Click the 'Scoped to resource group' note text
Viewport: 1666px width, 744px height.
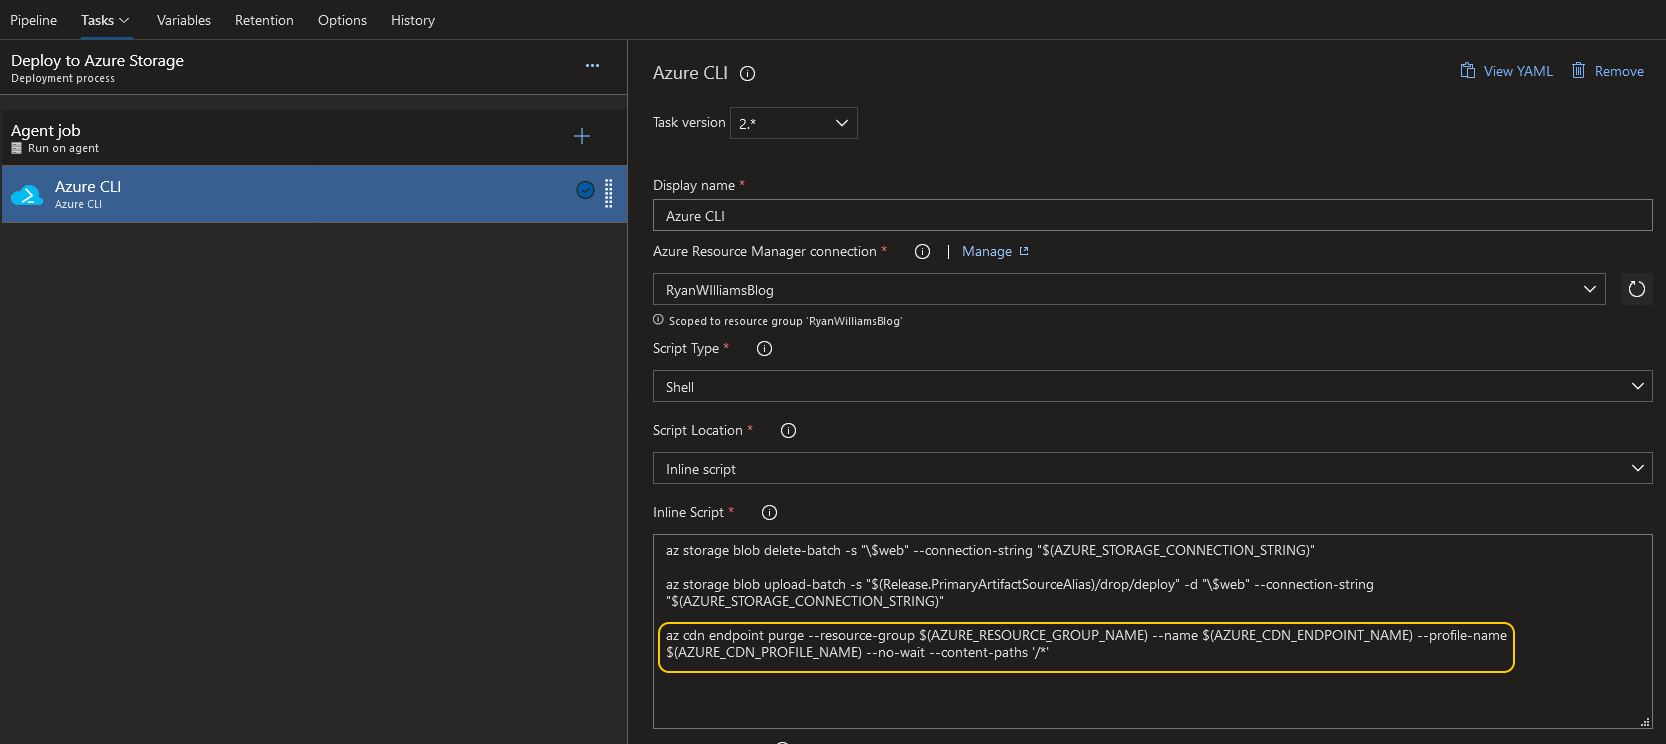(x=785, y=321)
